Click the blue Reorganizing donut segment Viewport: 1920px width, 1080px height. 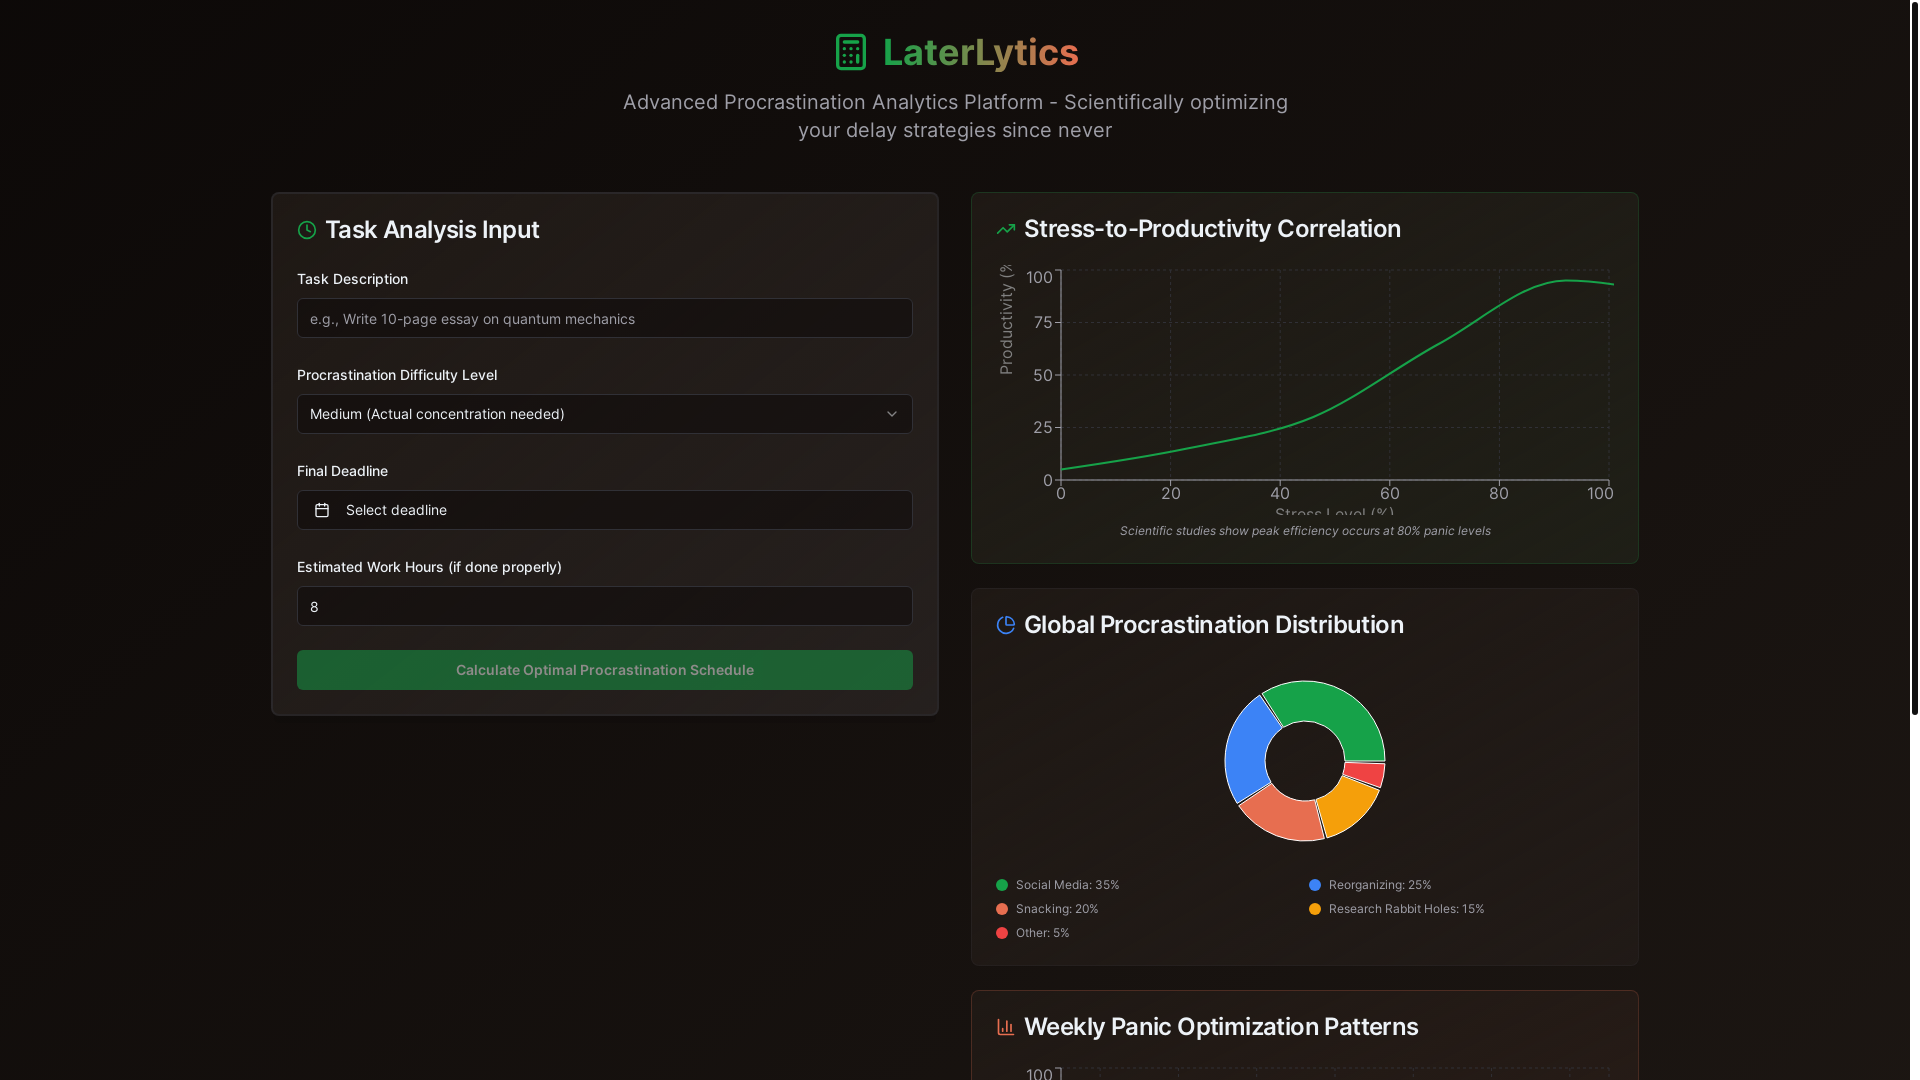[x=1248, y=752]
